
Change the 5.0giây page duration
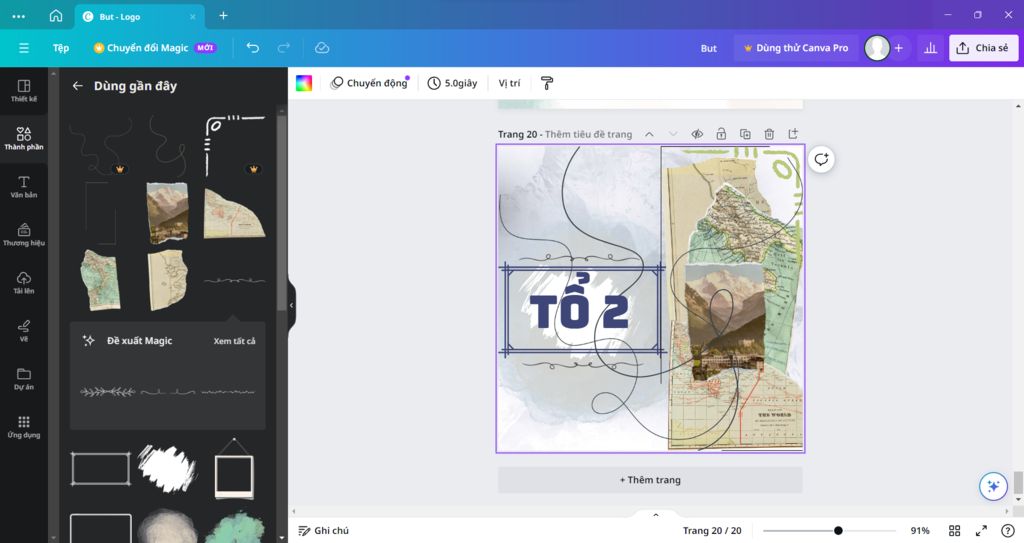coord(453,83)
